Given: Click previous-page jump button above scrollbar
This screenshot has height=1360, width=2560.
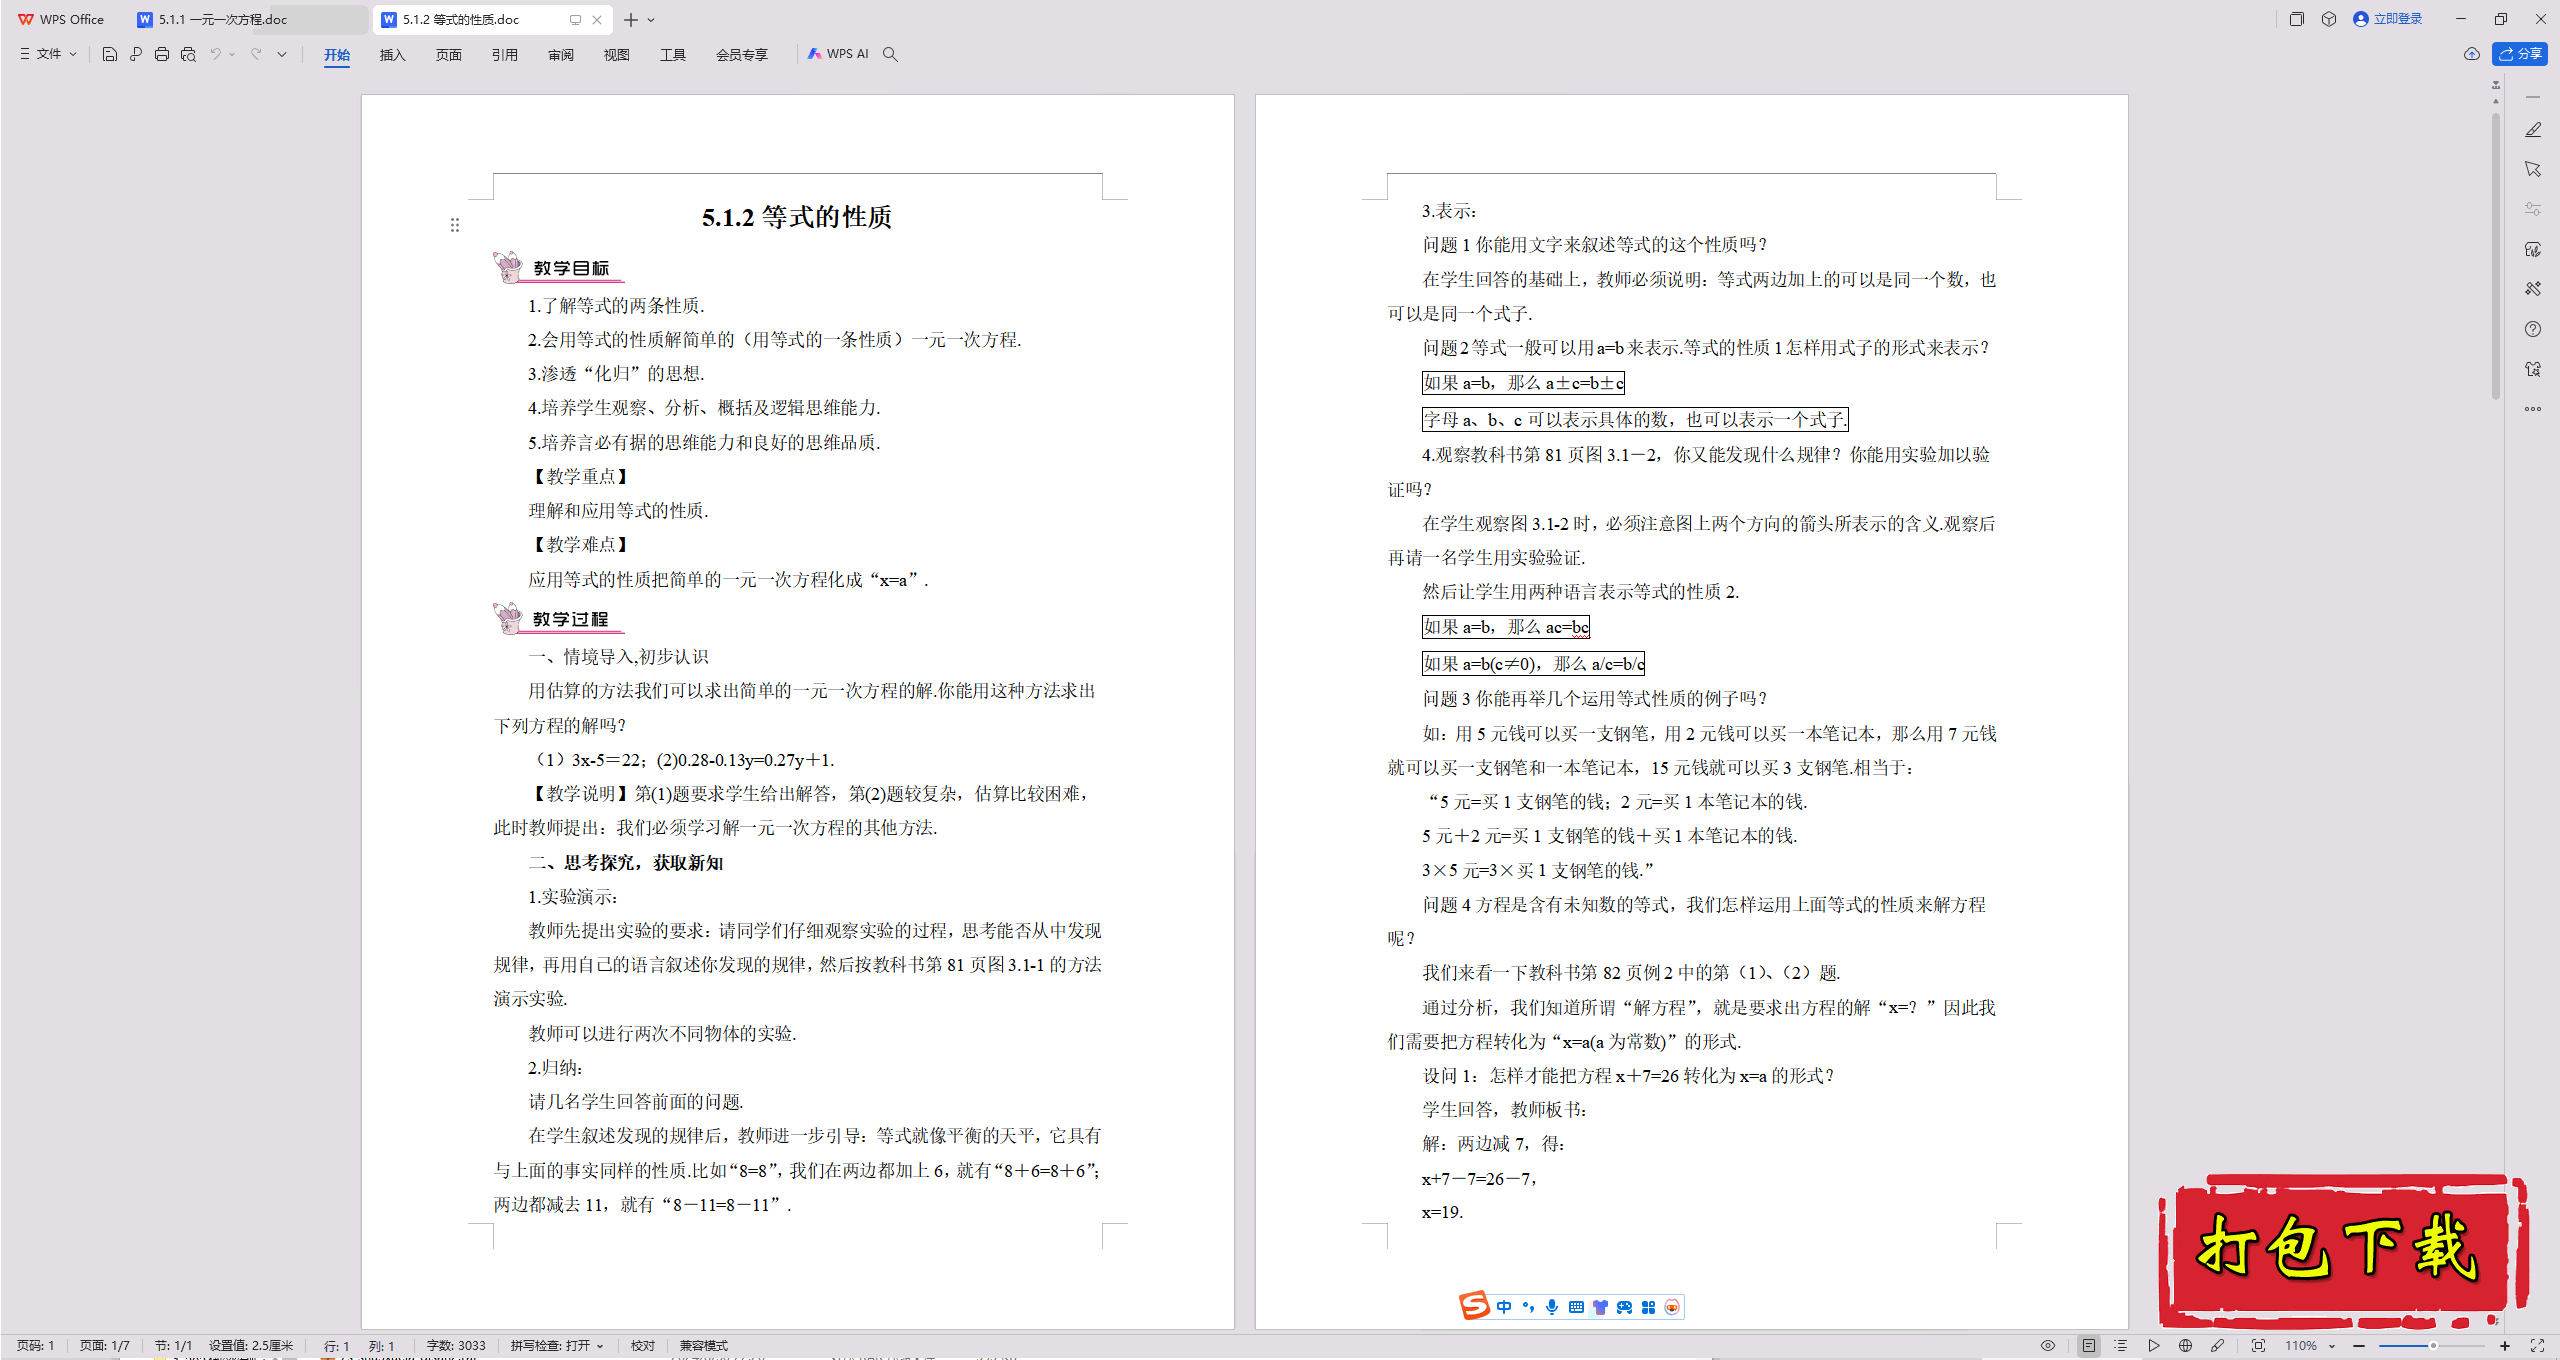Looking at the screenshot, I should point(2496,84).
